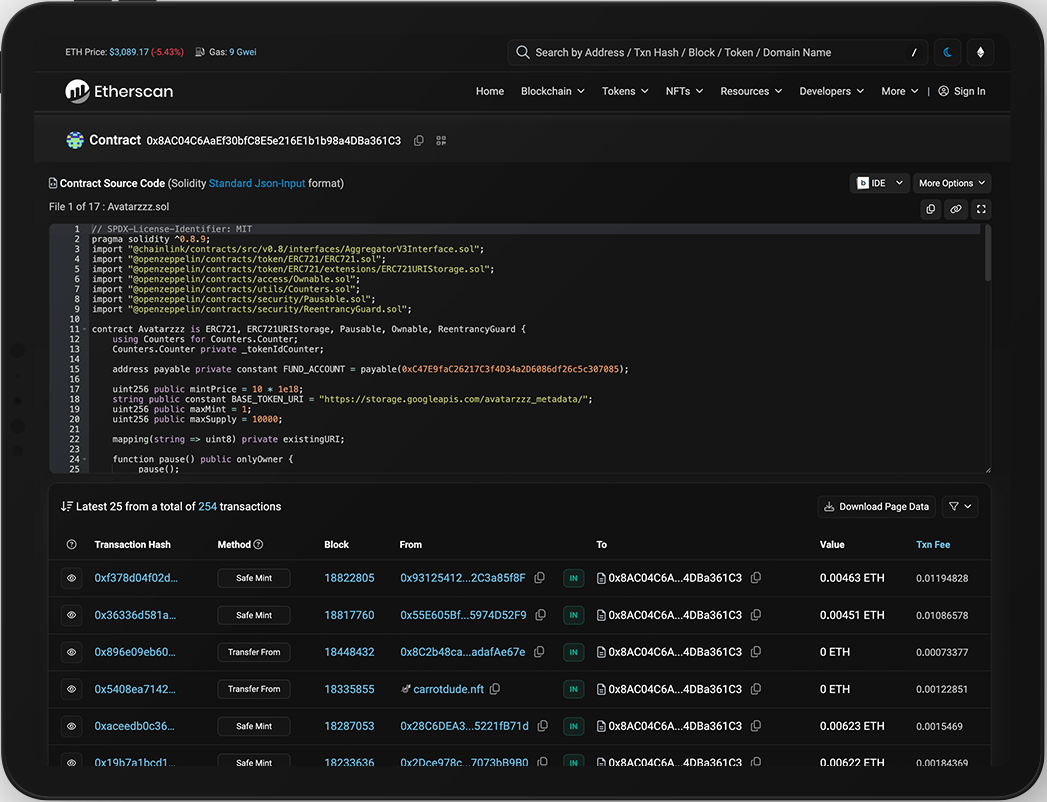Open block 18822805 link
The image size is (1047, 802).
pos(349,578)
